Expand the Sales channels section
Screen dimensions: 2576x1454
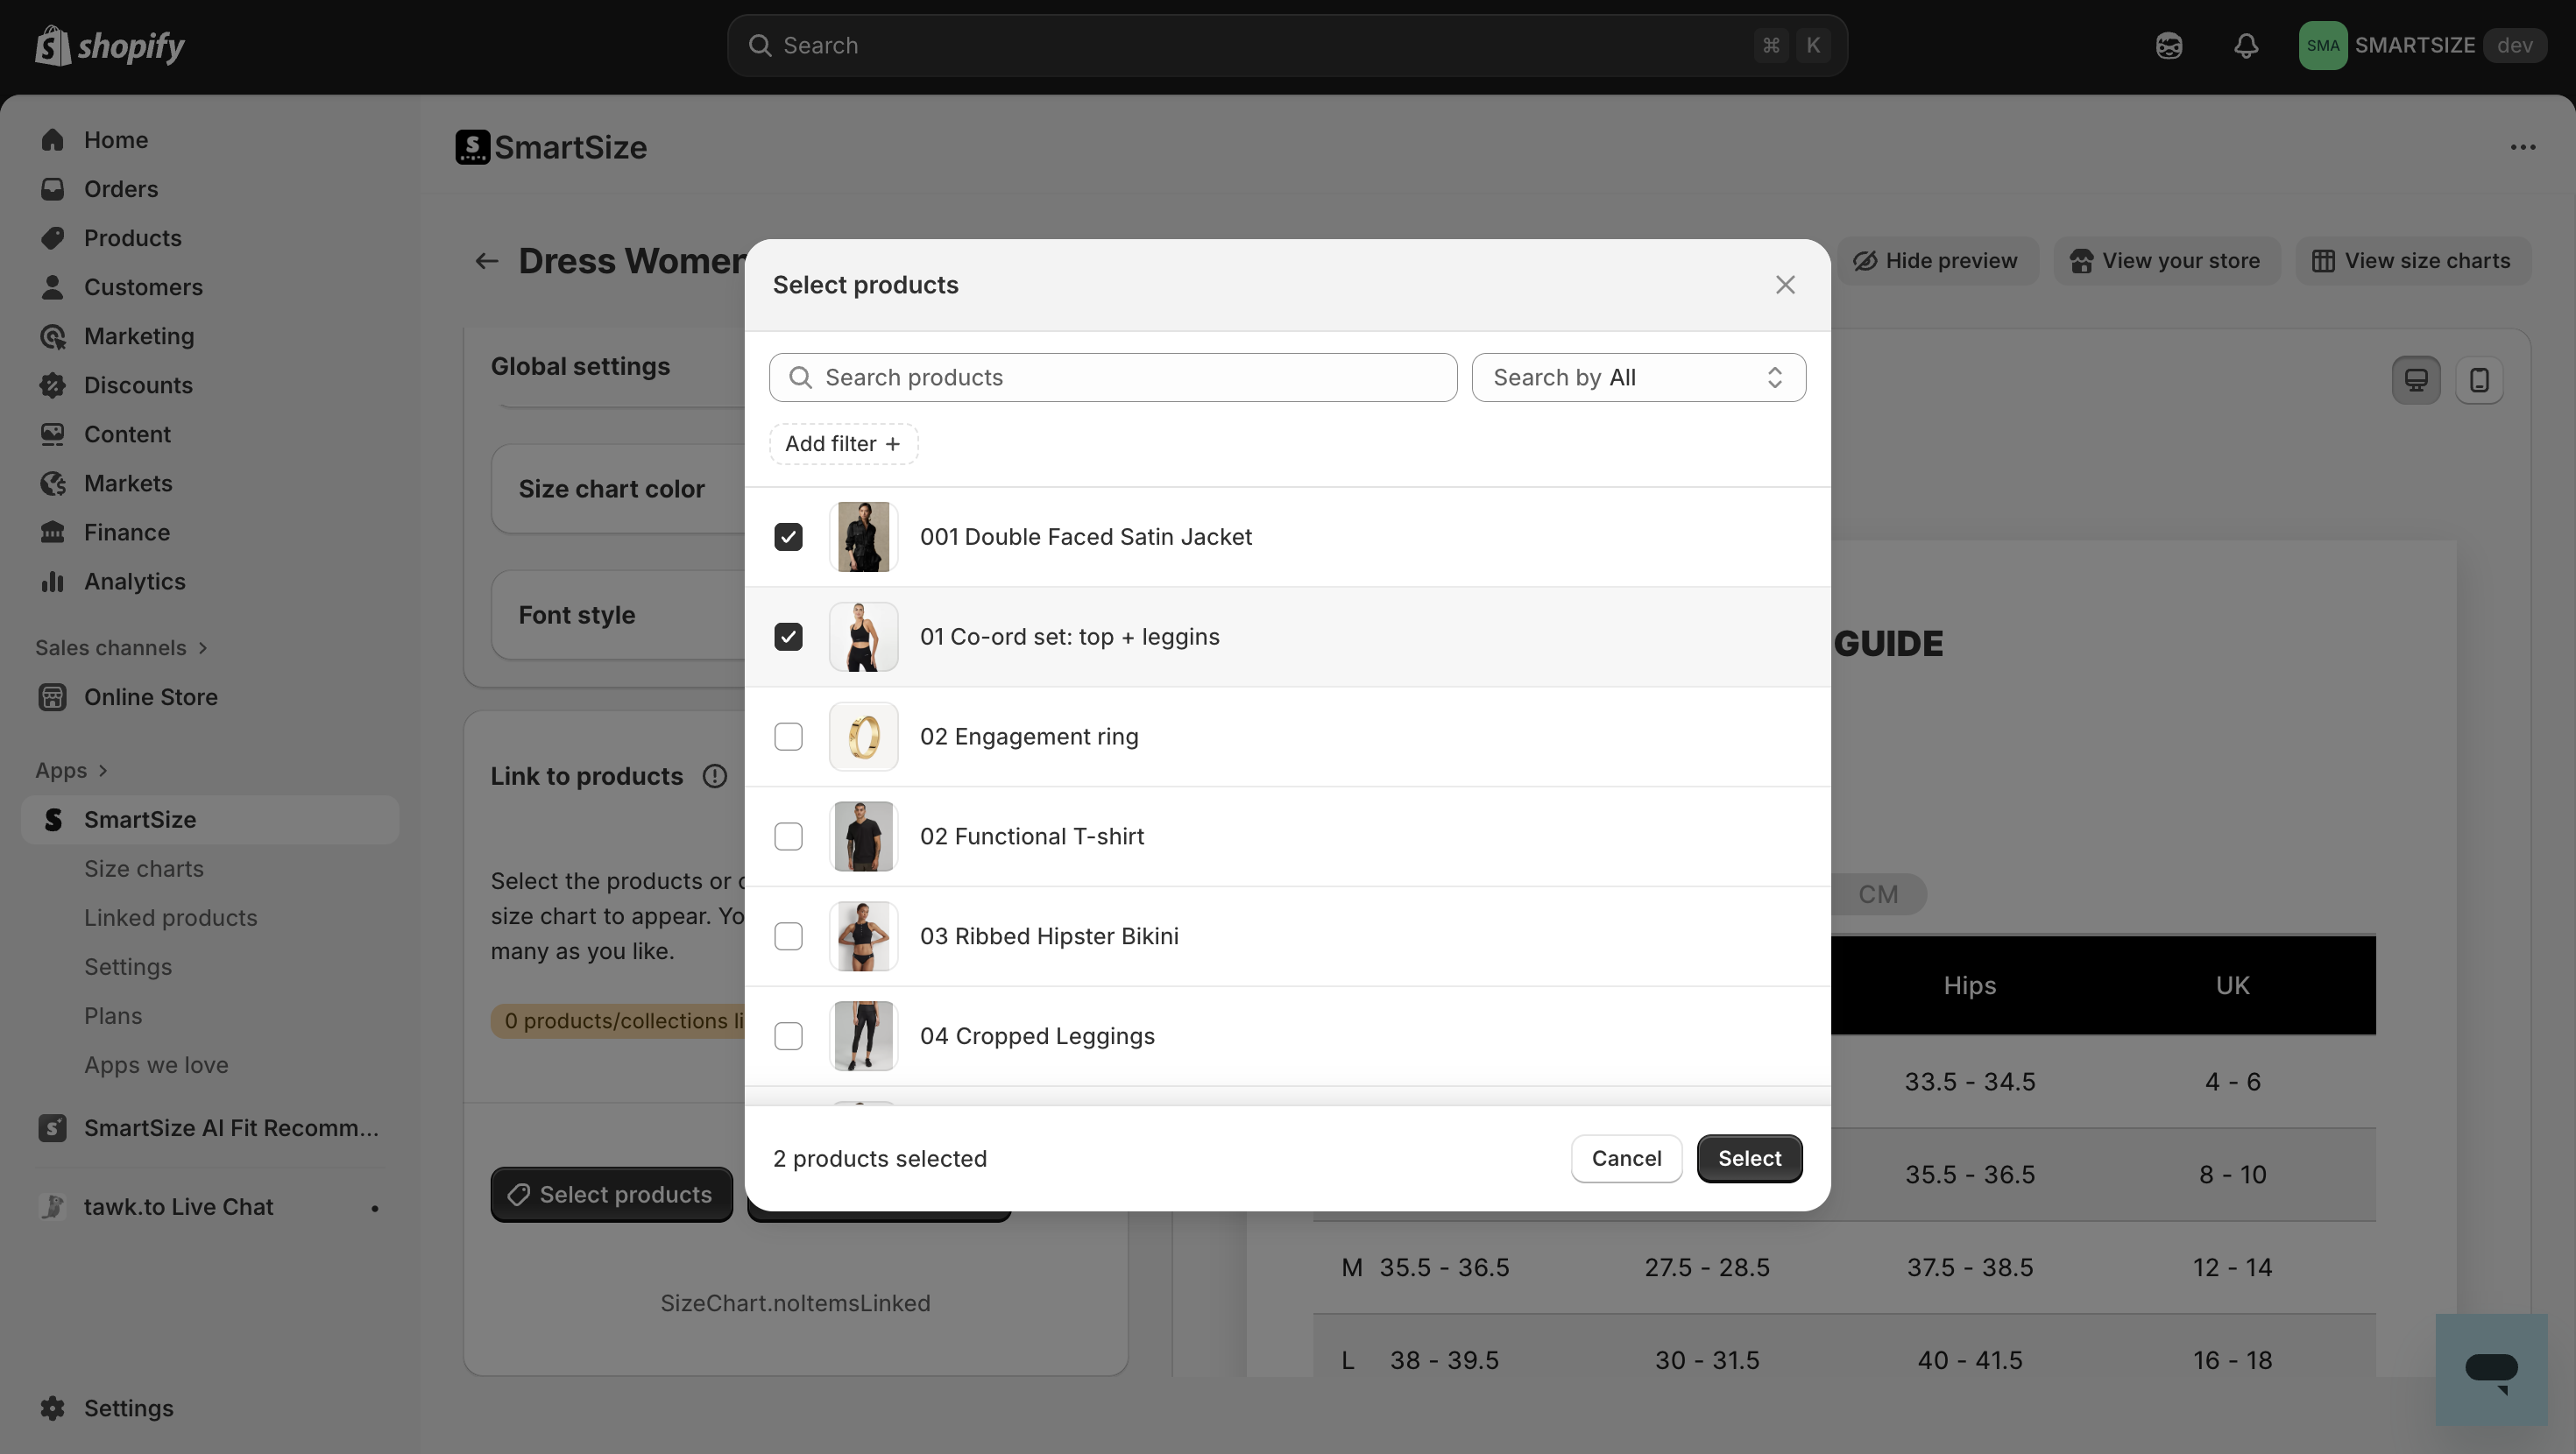point(203,648)
